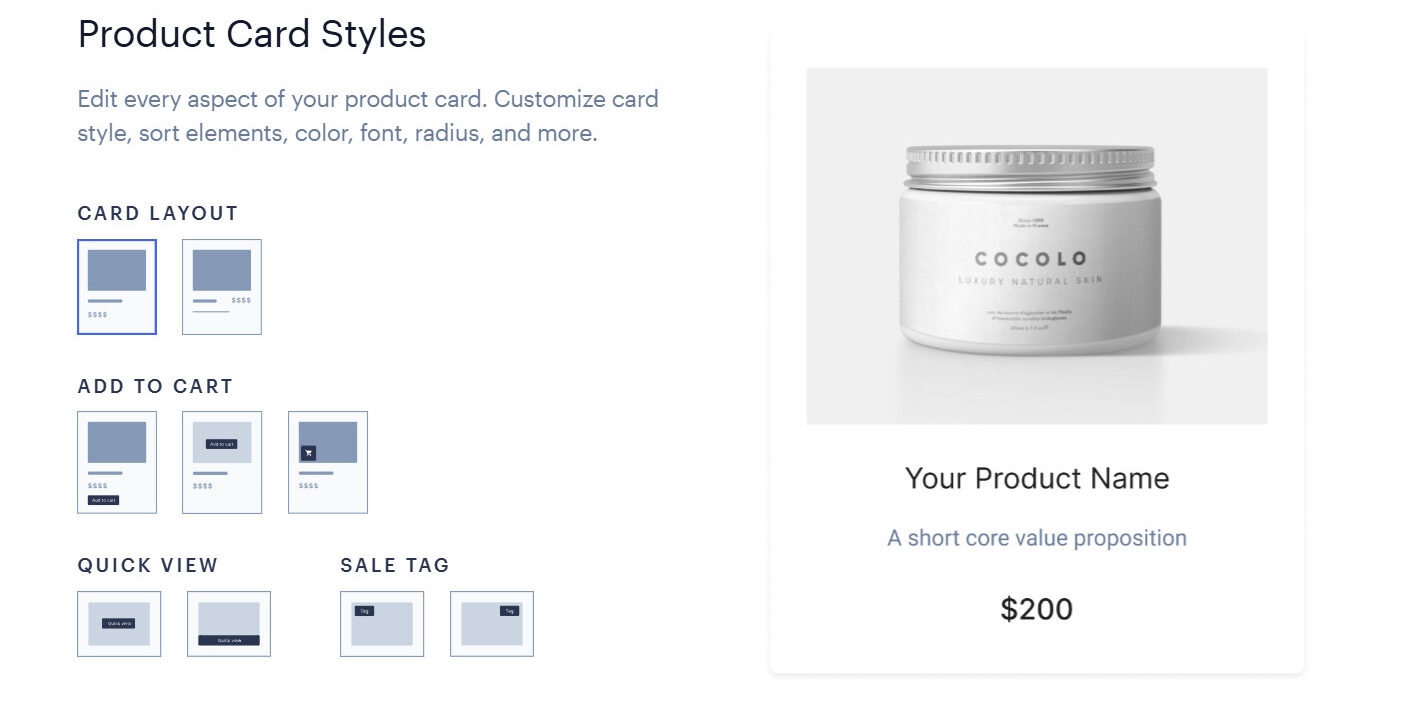Viewport: 1409px width, 714px height.
Task: Choose the Card Layout with price divider
Action: point(221,286)
